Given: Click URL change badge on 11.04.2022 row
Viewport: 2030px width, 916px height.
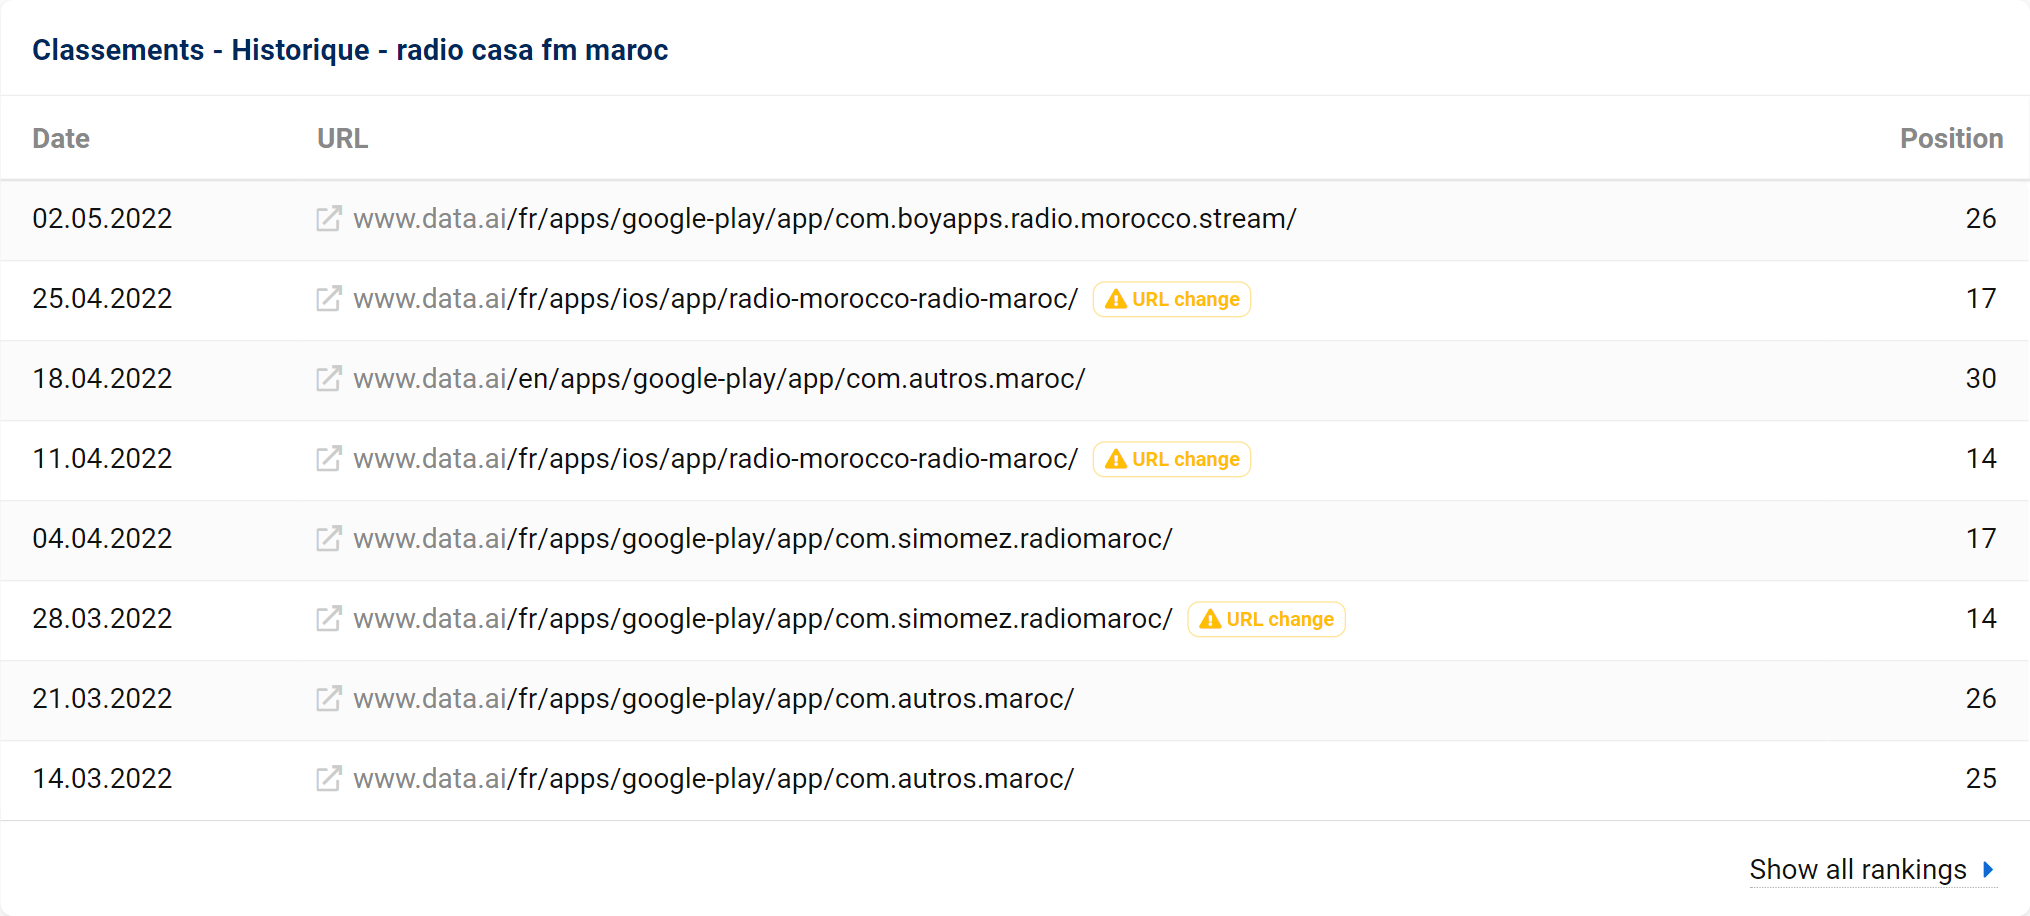Looking at the screenshot, I should 1172,459.
